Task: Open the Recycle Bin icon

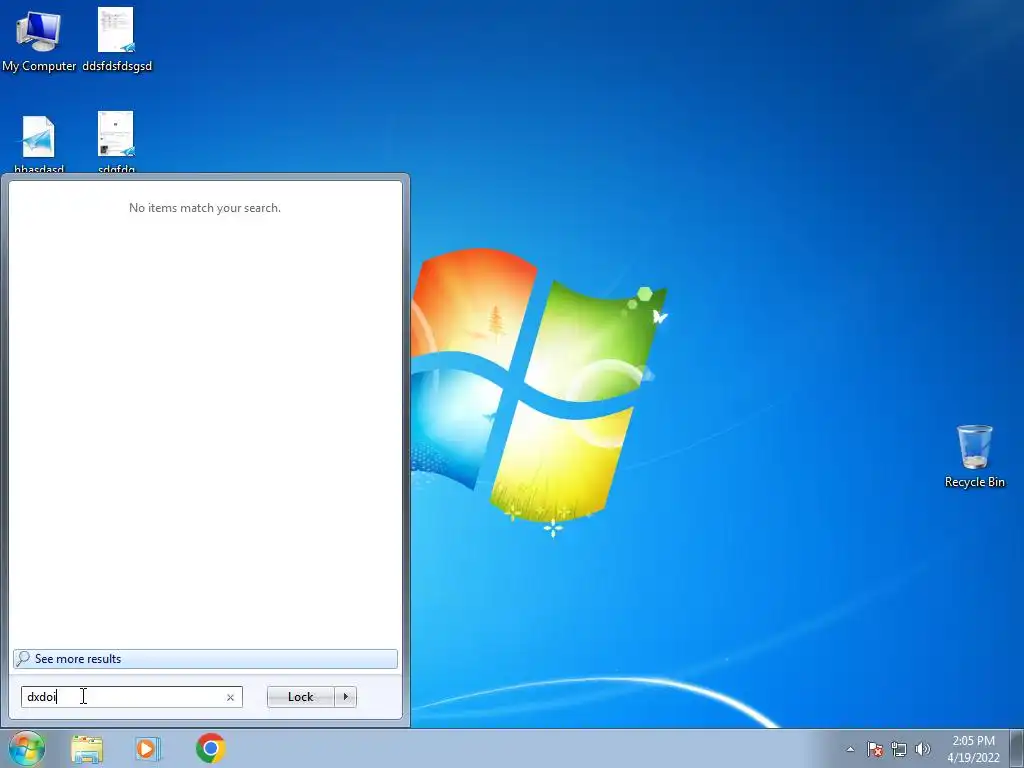Action: (974, 456)
